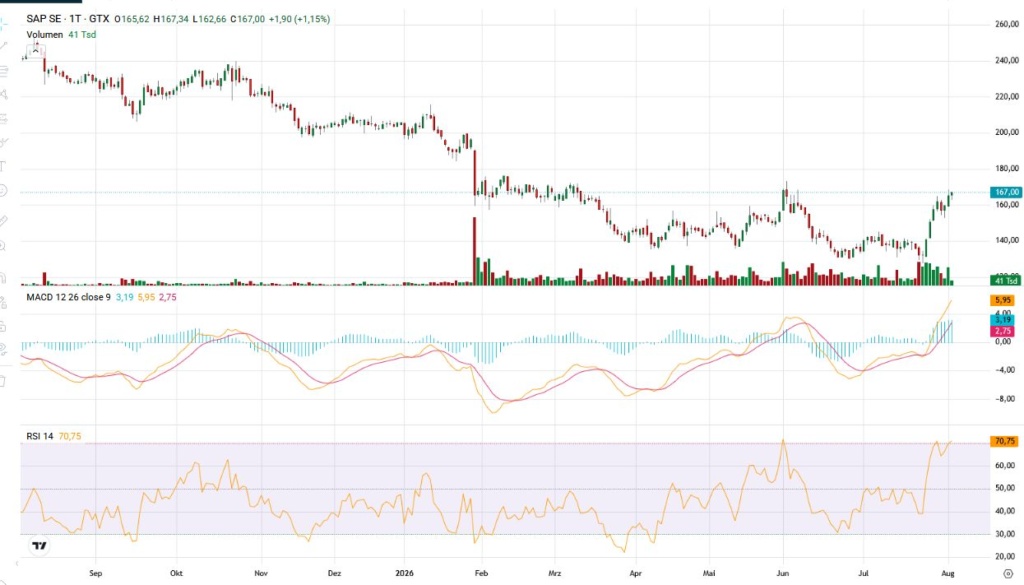
Task: Click the Jun label on time axis
Action: tap(783, 573)
